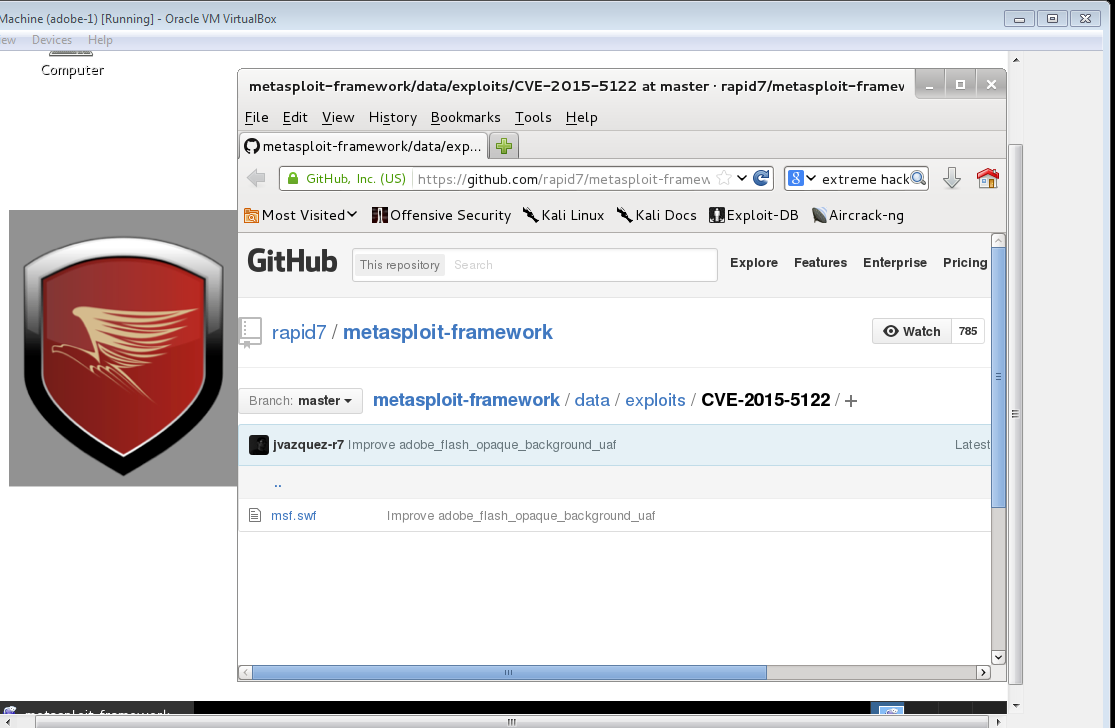Open the msf.swf file
The width and height of the screenshot is (1115, 728).
[x=294, y=515]
